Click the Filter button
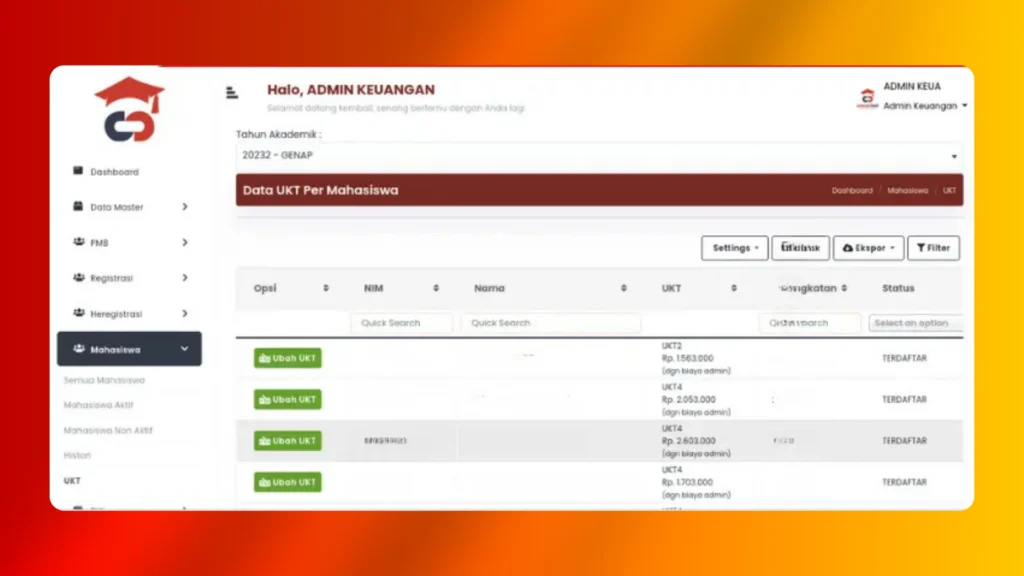This screenshot has height=576, width=1024. [x=933, y=248]
